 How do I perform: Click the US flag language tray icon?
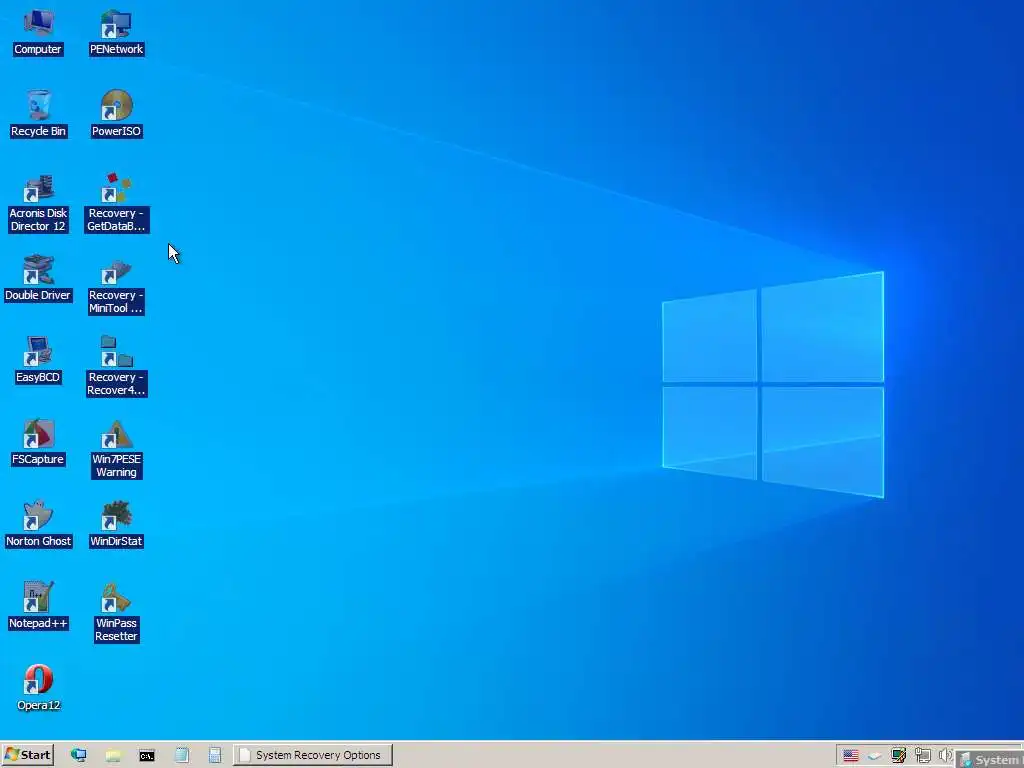point(850,756)
